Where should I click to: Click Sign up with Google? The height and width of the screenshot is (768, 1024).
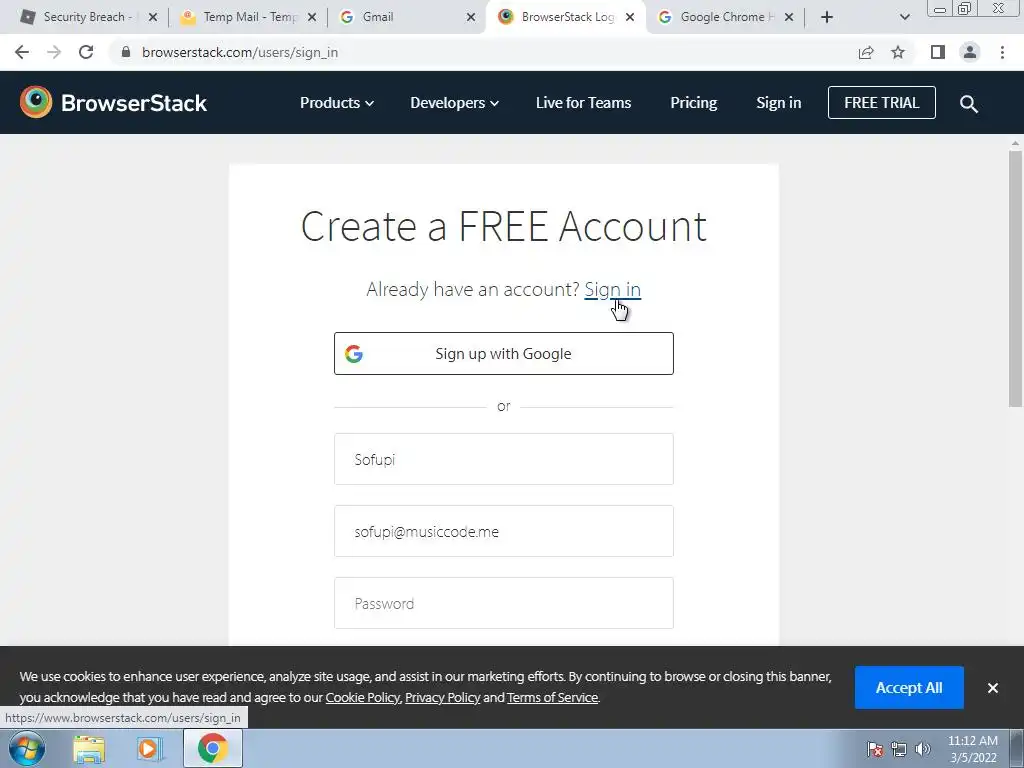point(504,353)
